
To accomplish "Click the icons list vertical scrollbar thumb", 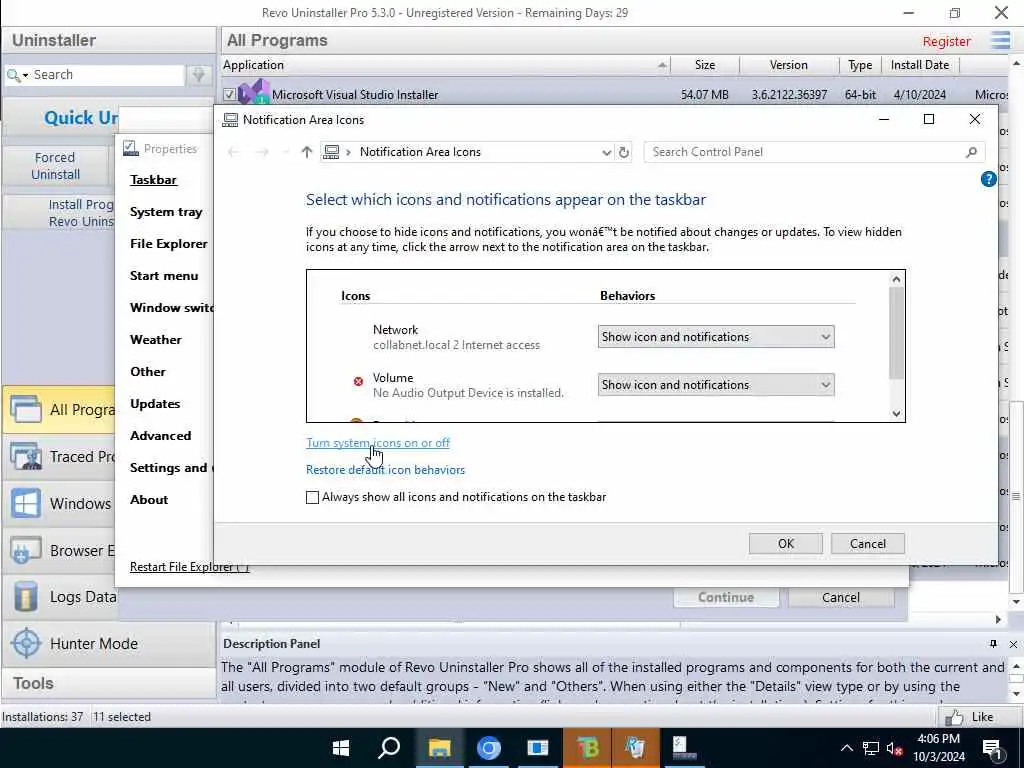I will click(x=896, y=333).
